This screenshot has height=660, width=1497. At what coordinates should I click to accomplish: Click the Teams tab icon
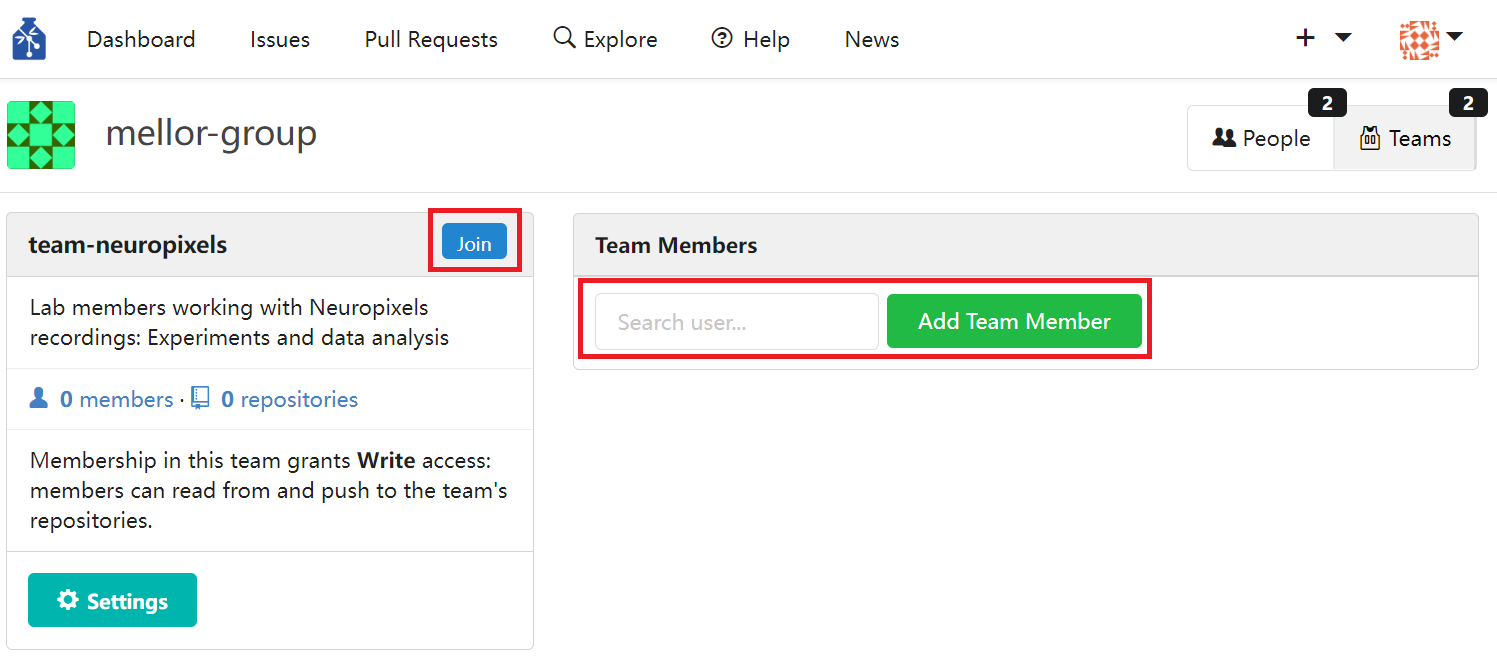pos(1370,138)
